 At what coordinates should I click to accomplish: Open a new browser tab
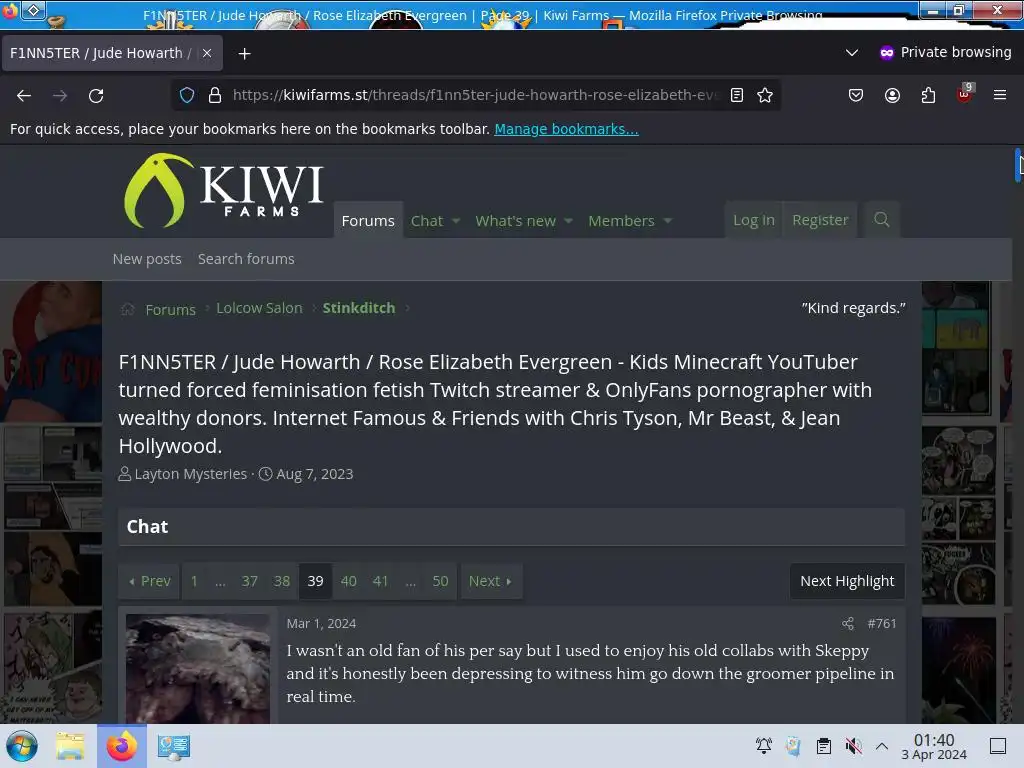(244, 54)
